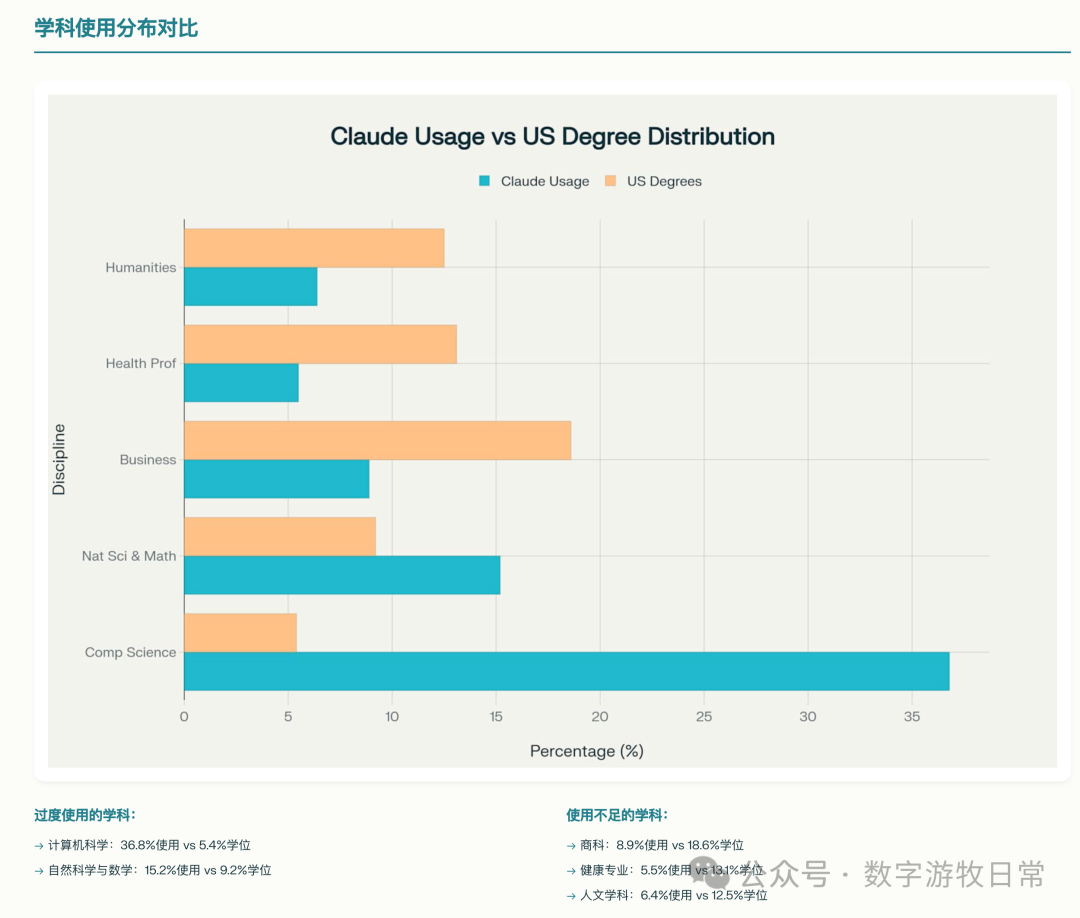Click the Percentage (%) axis label
Image resolution: width=1080 pixels, height=918 pixels.
click(586, 750)
